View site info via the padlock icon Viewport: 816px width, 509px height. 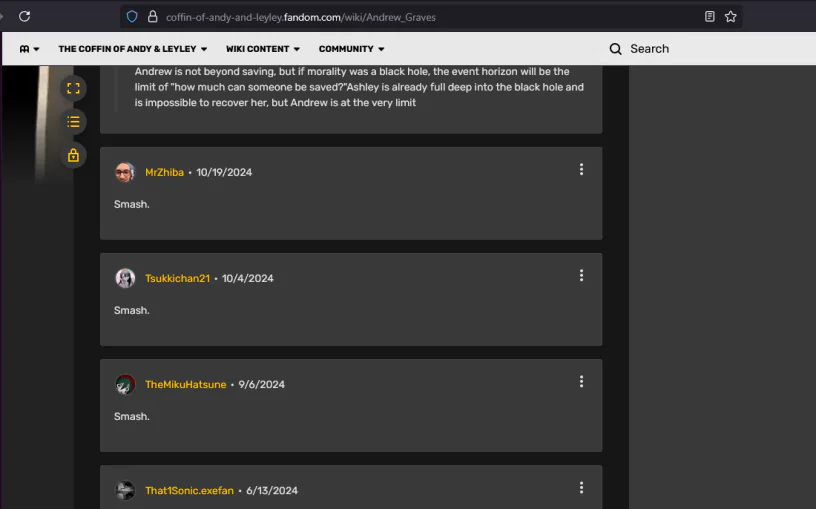[x=152, y=17]
